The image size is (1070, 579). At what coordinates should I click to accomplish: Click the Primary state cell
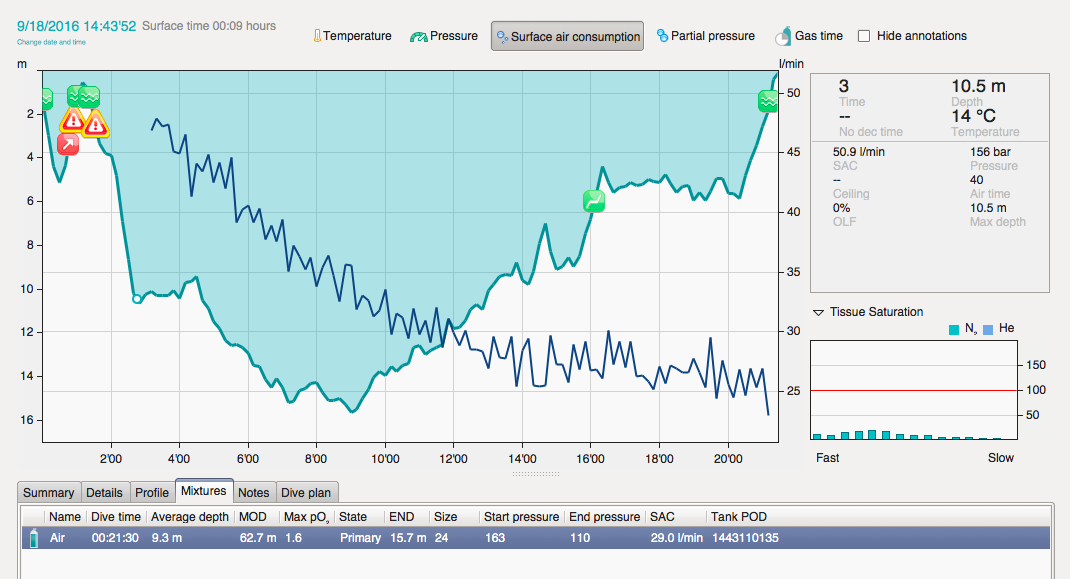360,538
